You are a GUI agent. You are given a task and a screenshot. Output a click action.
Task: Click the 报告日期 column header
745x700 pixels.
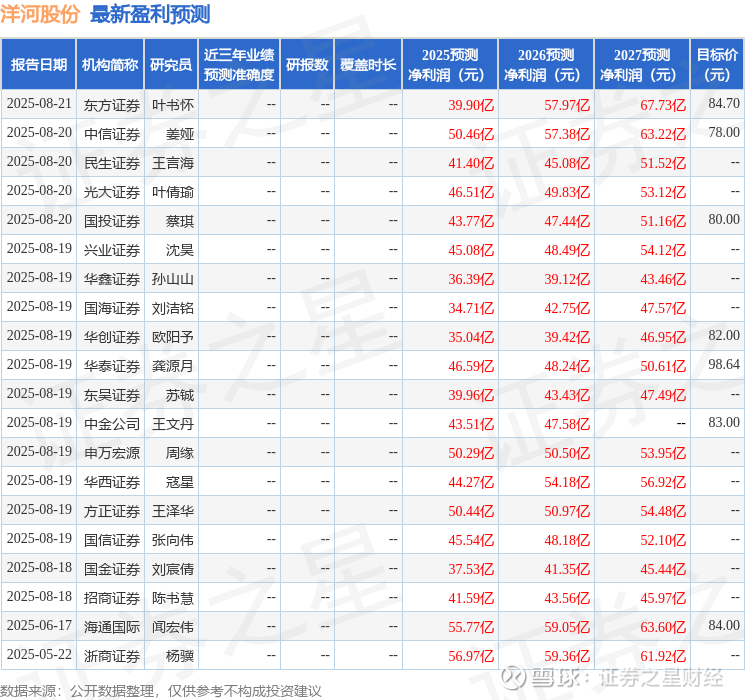click(38, 65)
